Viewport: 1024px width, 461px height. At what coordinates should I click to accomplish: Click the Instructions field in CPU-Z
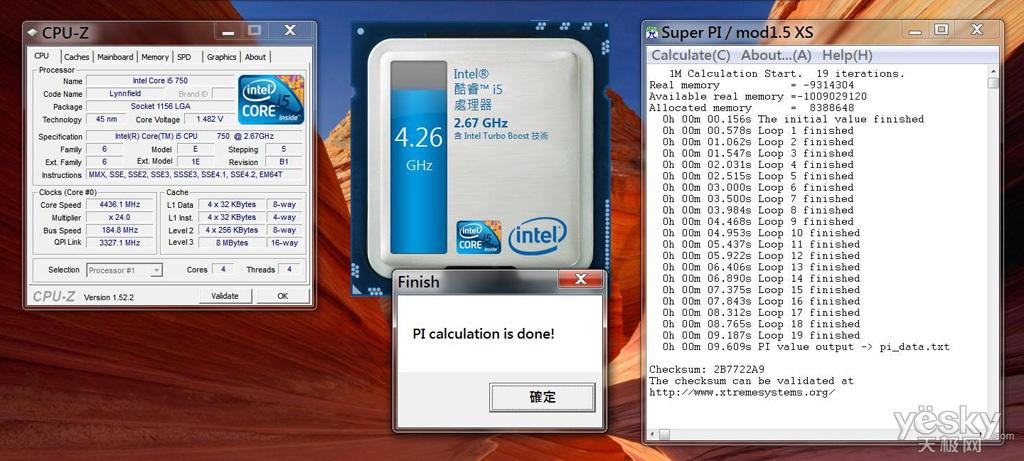(x=195, y=175)
